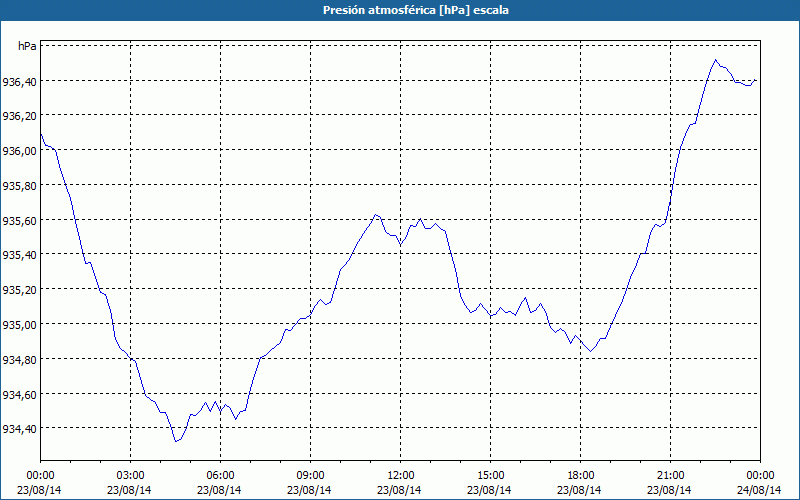Viewport: 800px width, 500px height.
Task: Click the midday curve peak near 11:10
Action: tap(376, 214)
